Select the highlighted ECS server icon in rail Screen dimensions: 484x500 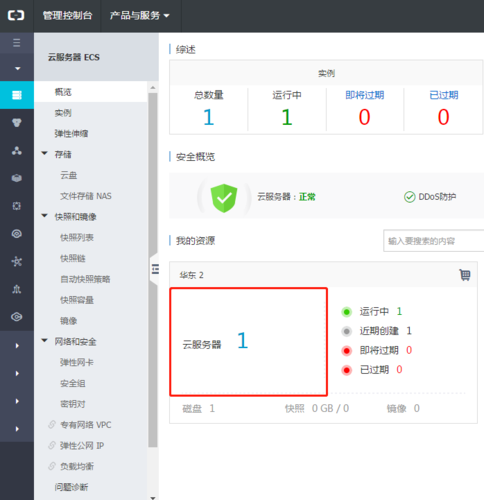point(17,95)
